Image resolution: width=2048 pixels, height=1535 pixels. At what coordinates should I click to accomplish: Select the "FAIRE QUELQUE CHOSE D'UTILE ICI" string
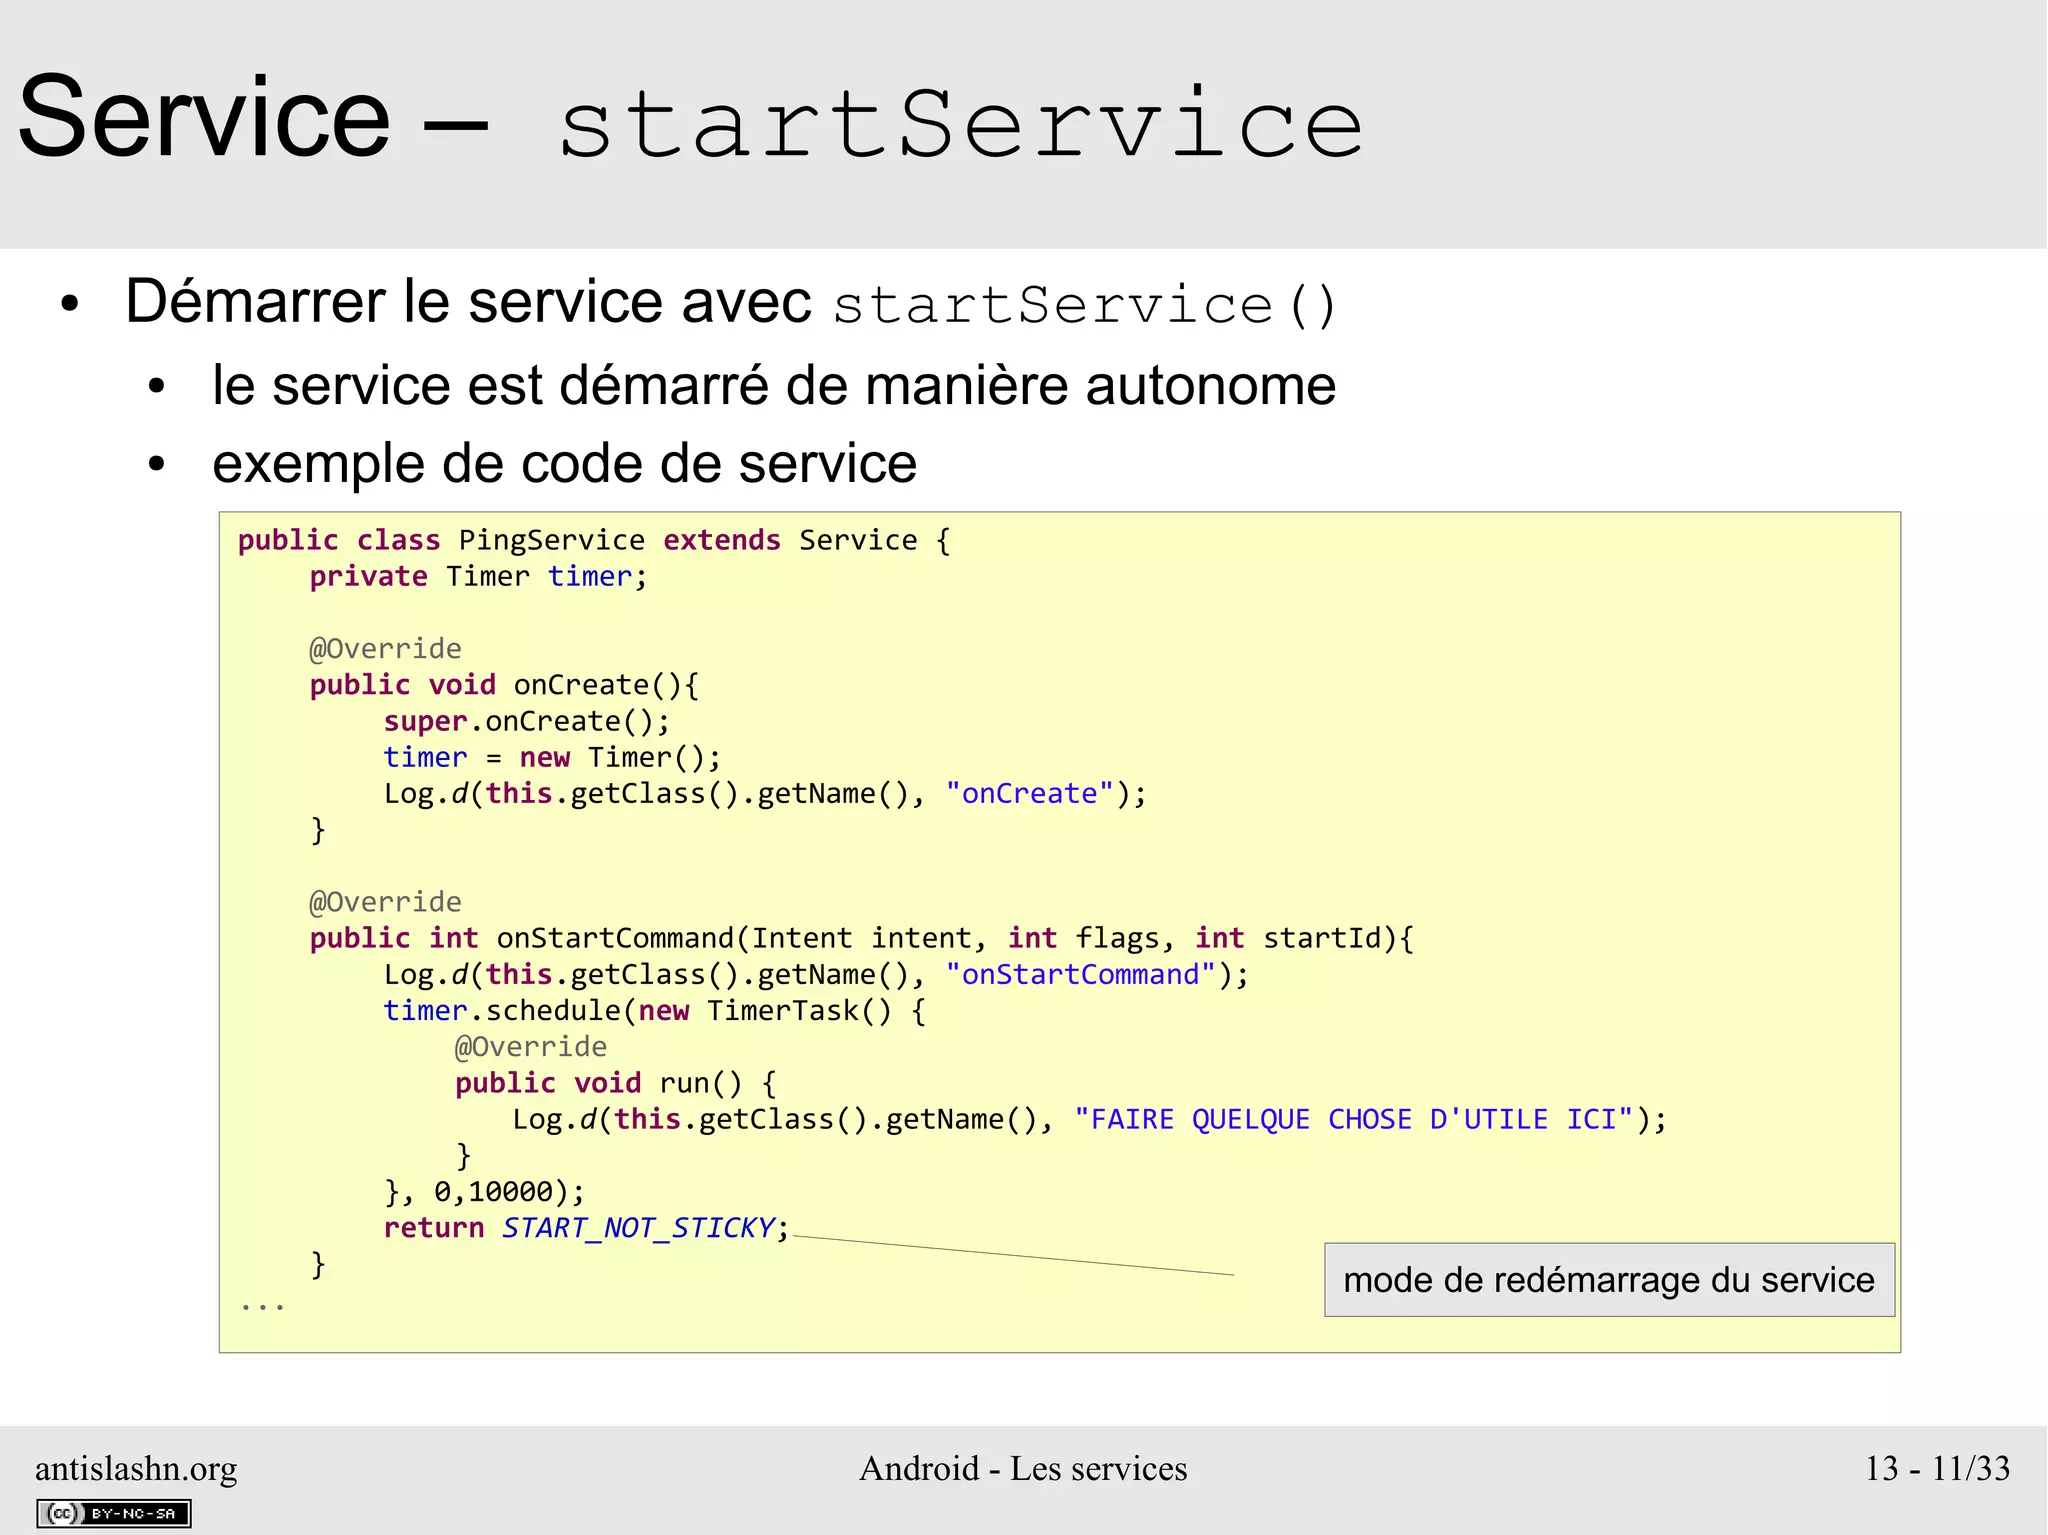pyautogui.click(x=1354, y=1119)
